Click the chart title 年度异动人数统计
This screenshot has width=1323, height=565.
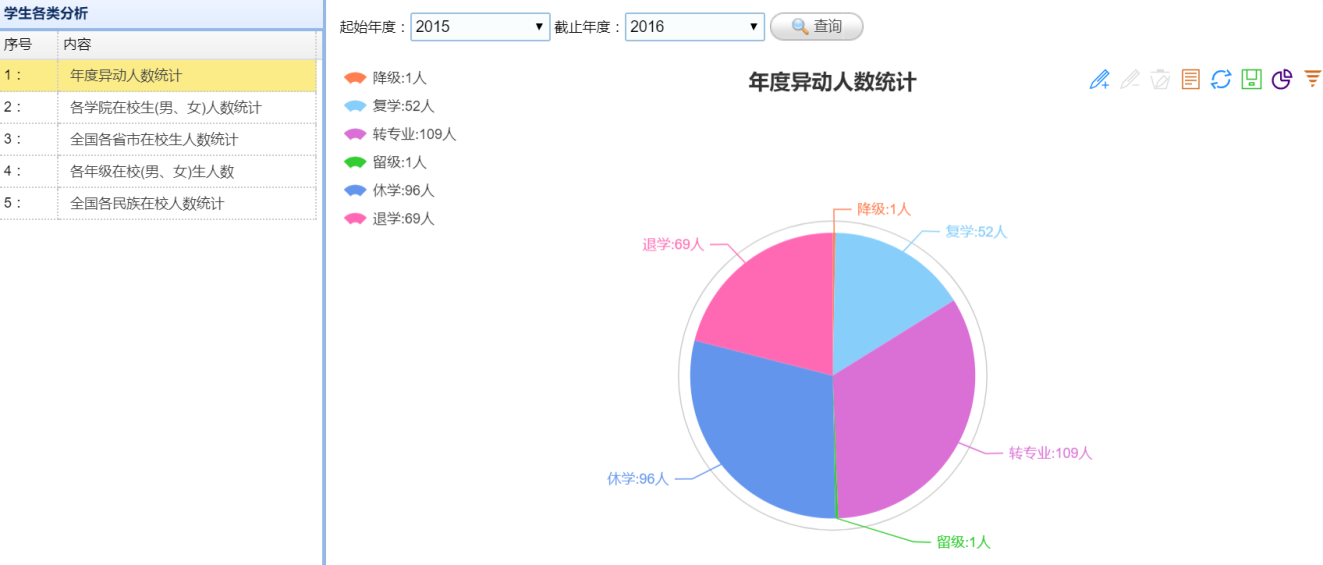click(832, 82)
